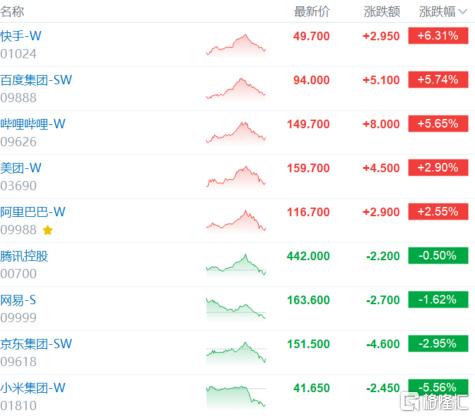Viewport: 475px width, 418px height.
Task: Sort by the 最新价 column header
Action: tap(312, 12)
